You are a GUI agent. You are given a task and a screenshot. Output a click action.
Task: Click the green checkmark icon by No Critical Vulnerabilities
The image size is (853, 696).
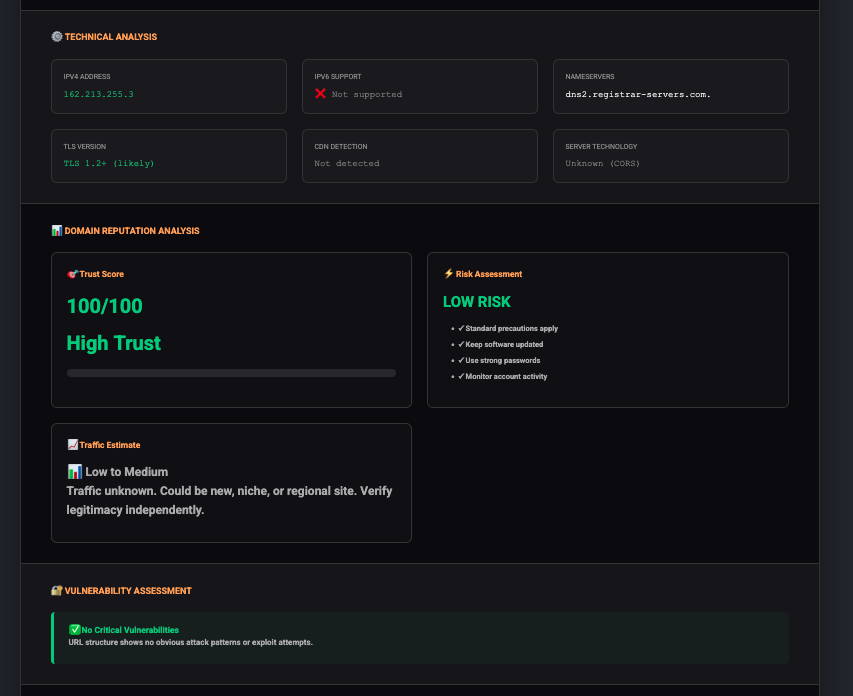tap(75, 630)
